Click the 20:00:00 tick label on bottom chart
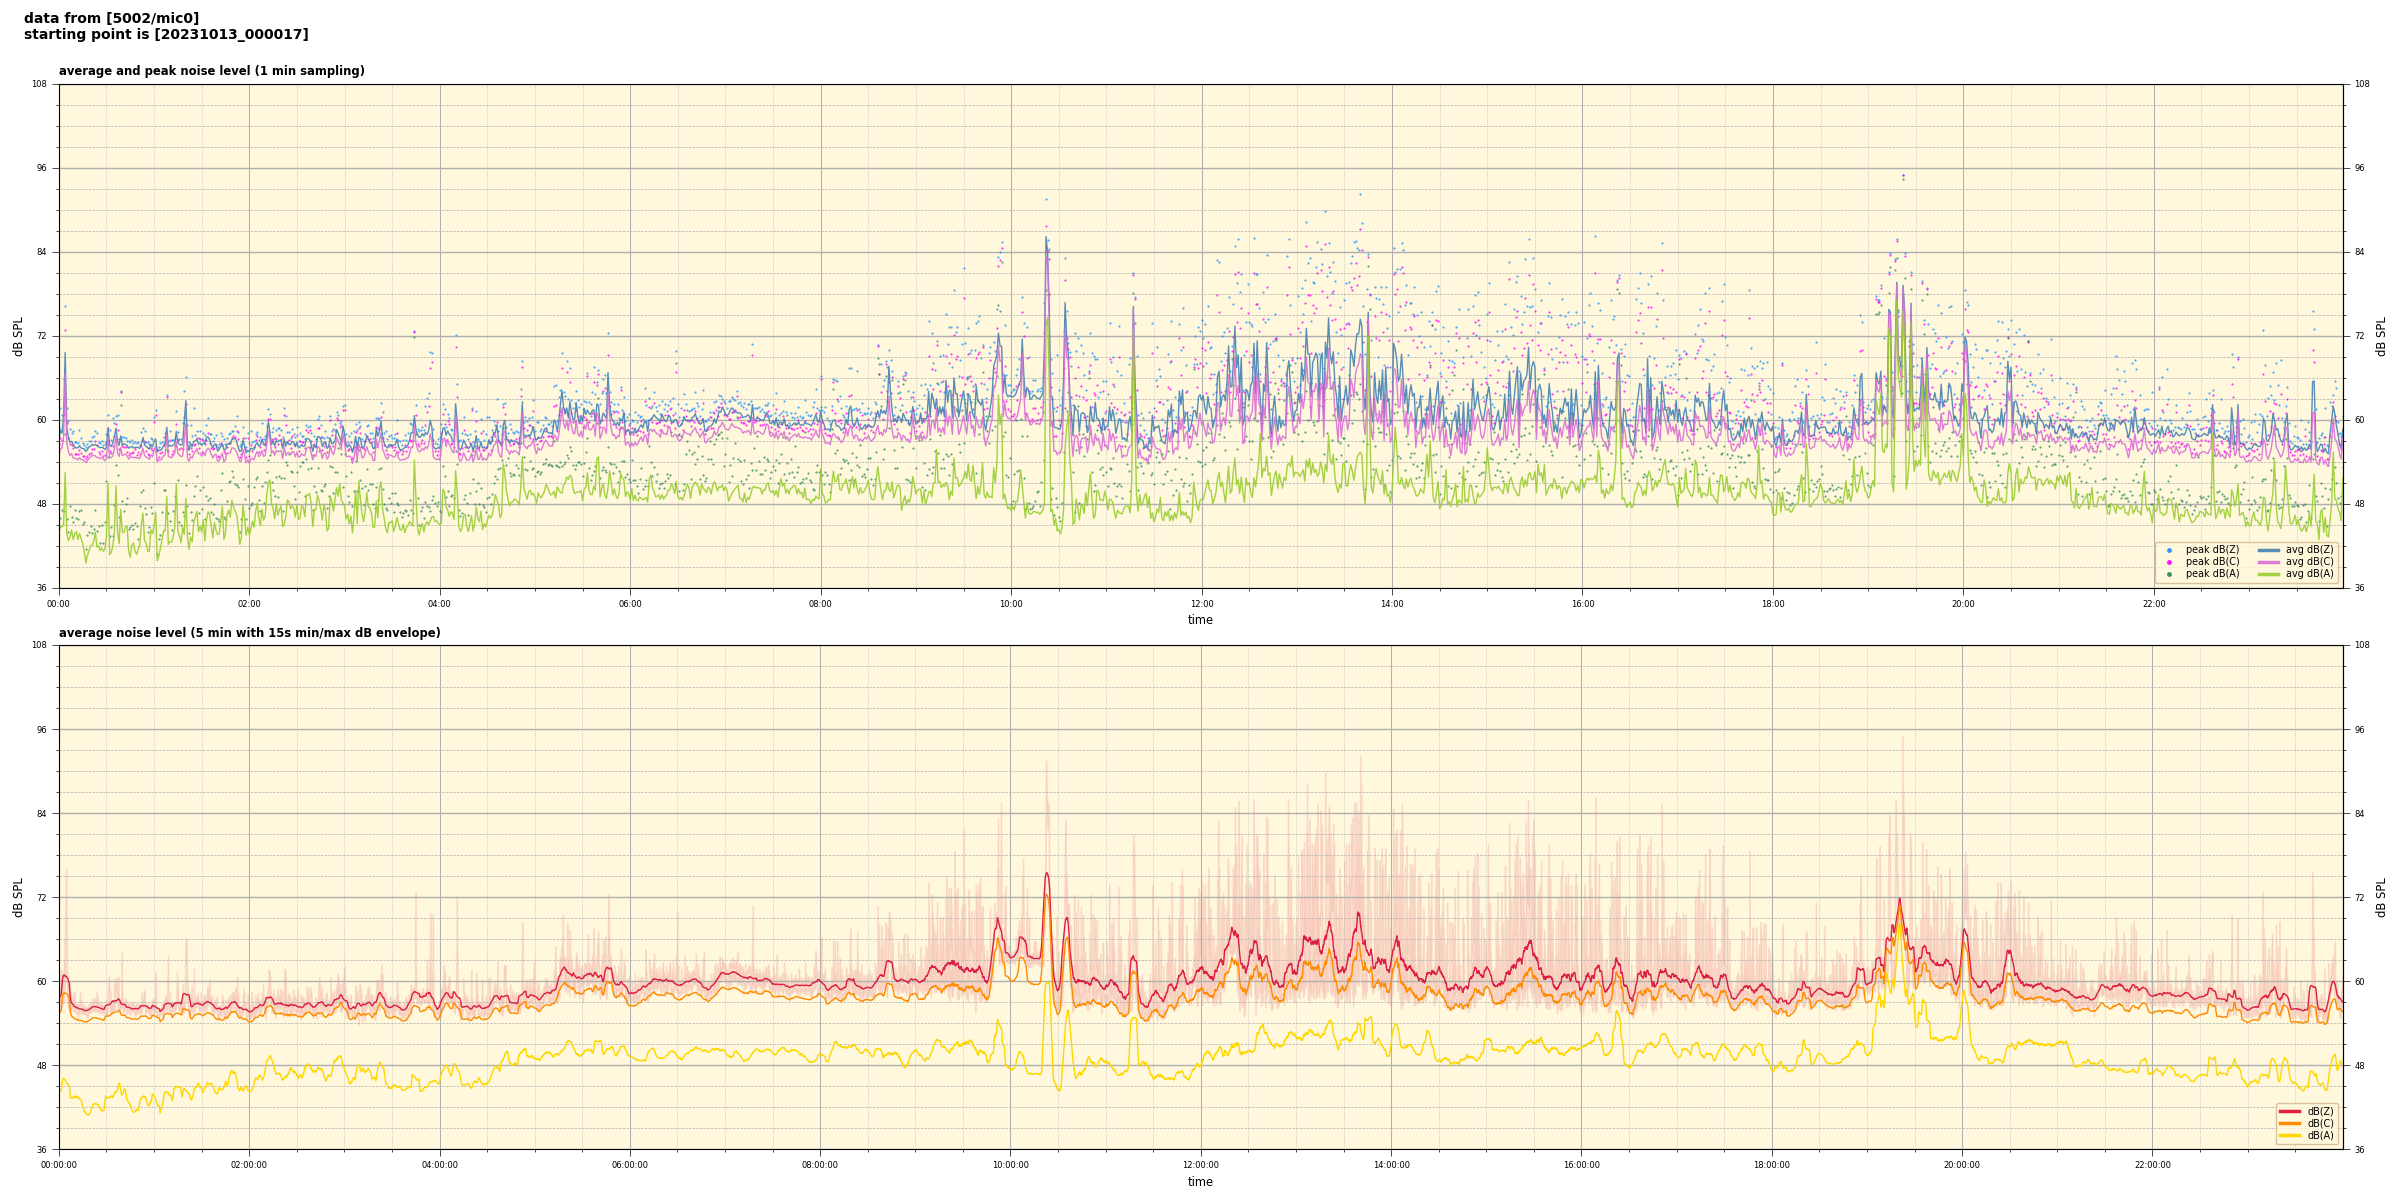 point(1962,1165)
